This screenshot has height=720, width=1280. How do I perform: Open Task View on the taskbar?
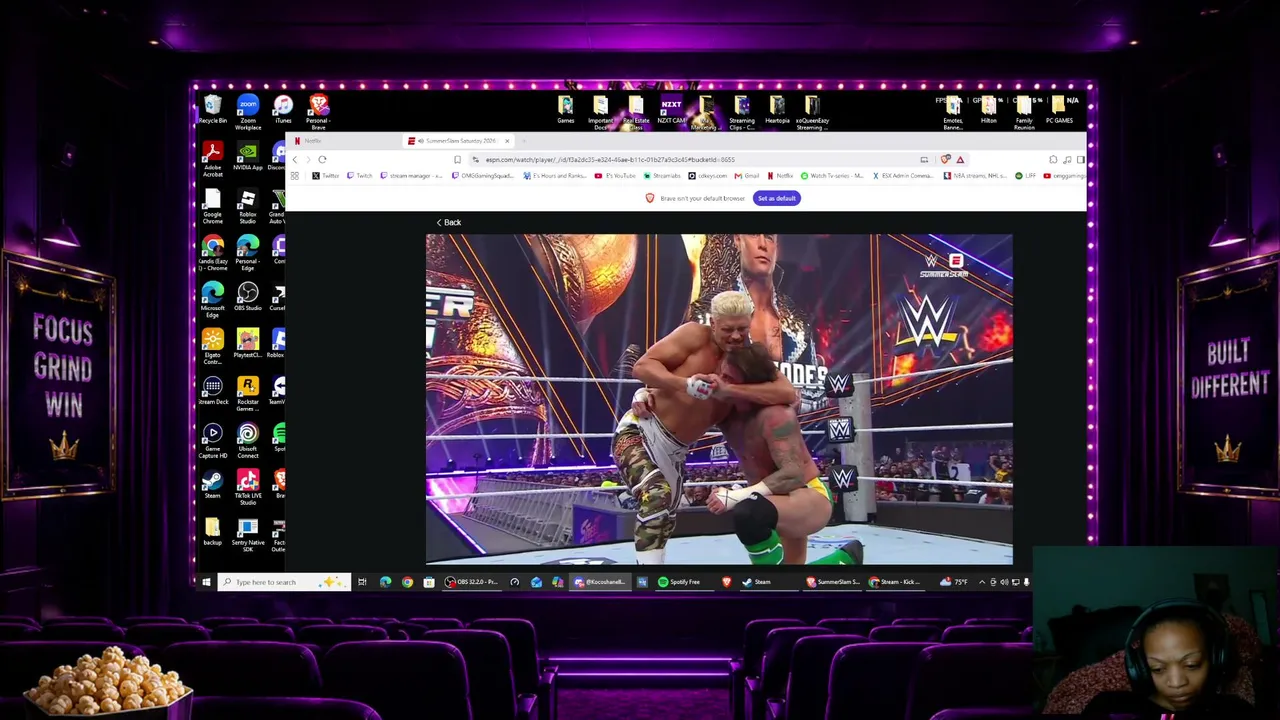click(362, 582)
